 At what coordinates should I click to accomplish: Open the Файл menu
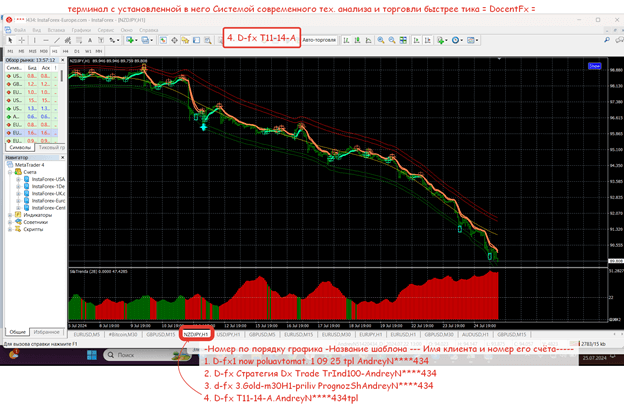coord(20,30)
